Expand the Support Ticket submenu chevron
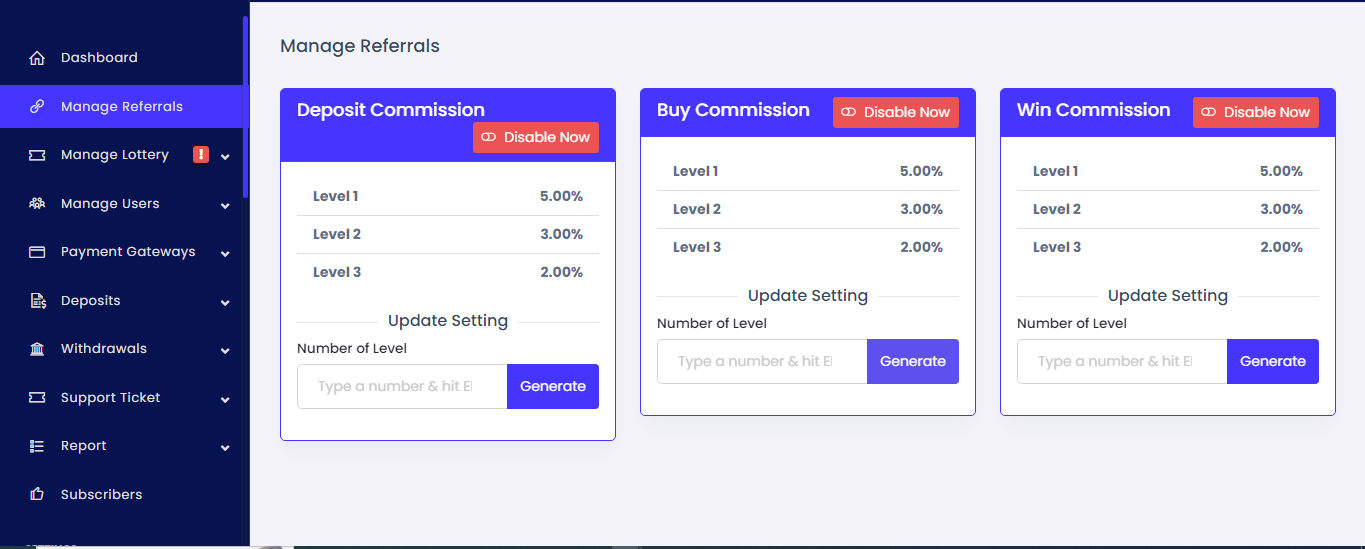Screen dimensions: 1365x549 pos(225,399)
